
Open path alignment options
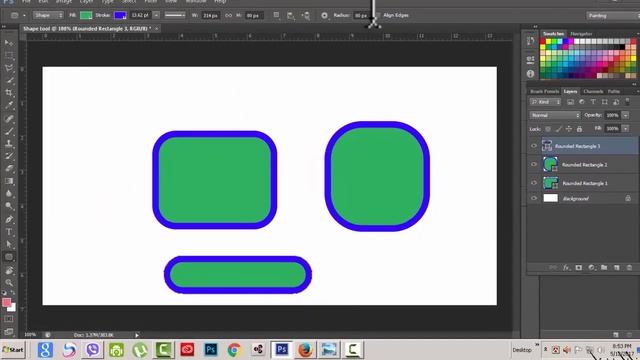click(291, 16)
